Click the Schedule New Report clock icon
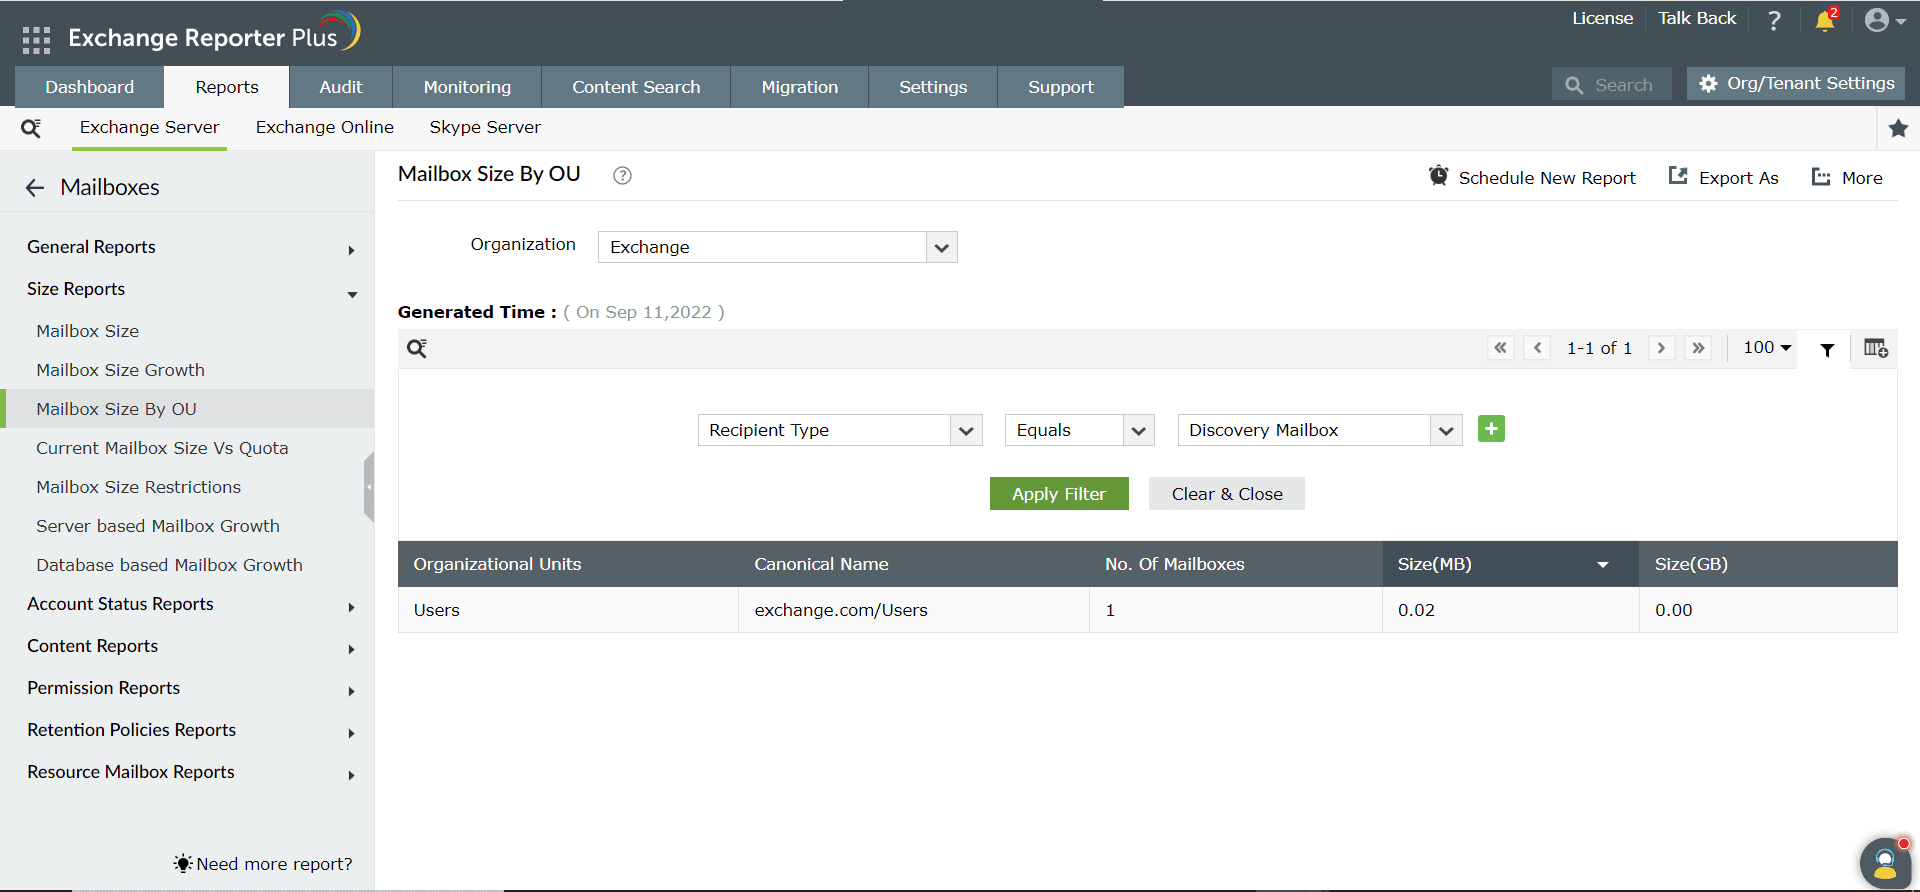1920x892 pixels. (x=1438, y=176)
